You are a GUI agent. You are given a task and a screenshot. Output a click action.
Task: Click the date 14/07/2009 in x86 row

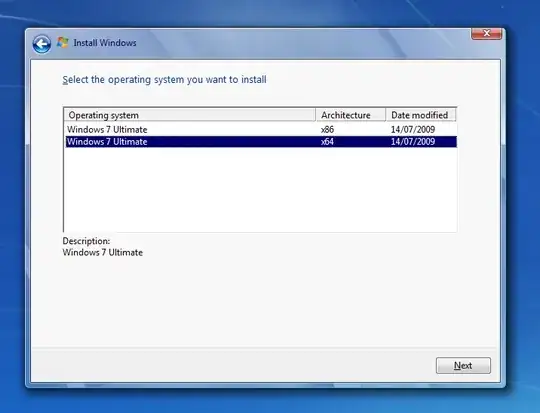(413, 130)
